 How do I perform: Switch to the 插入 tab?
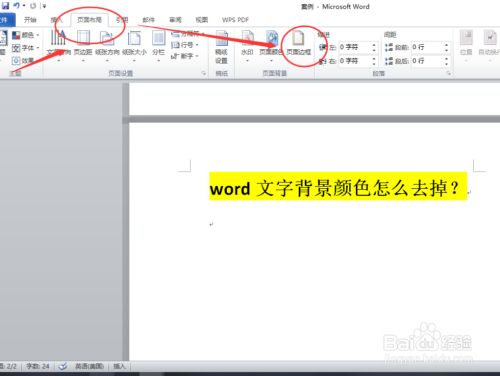pyautogui.click(x=56, y=20)
